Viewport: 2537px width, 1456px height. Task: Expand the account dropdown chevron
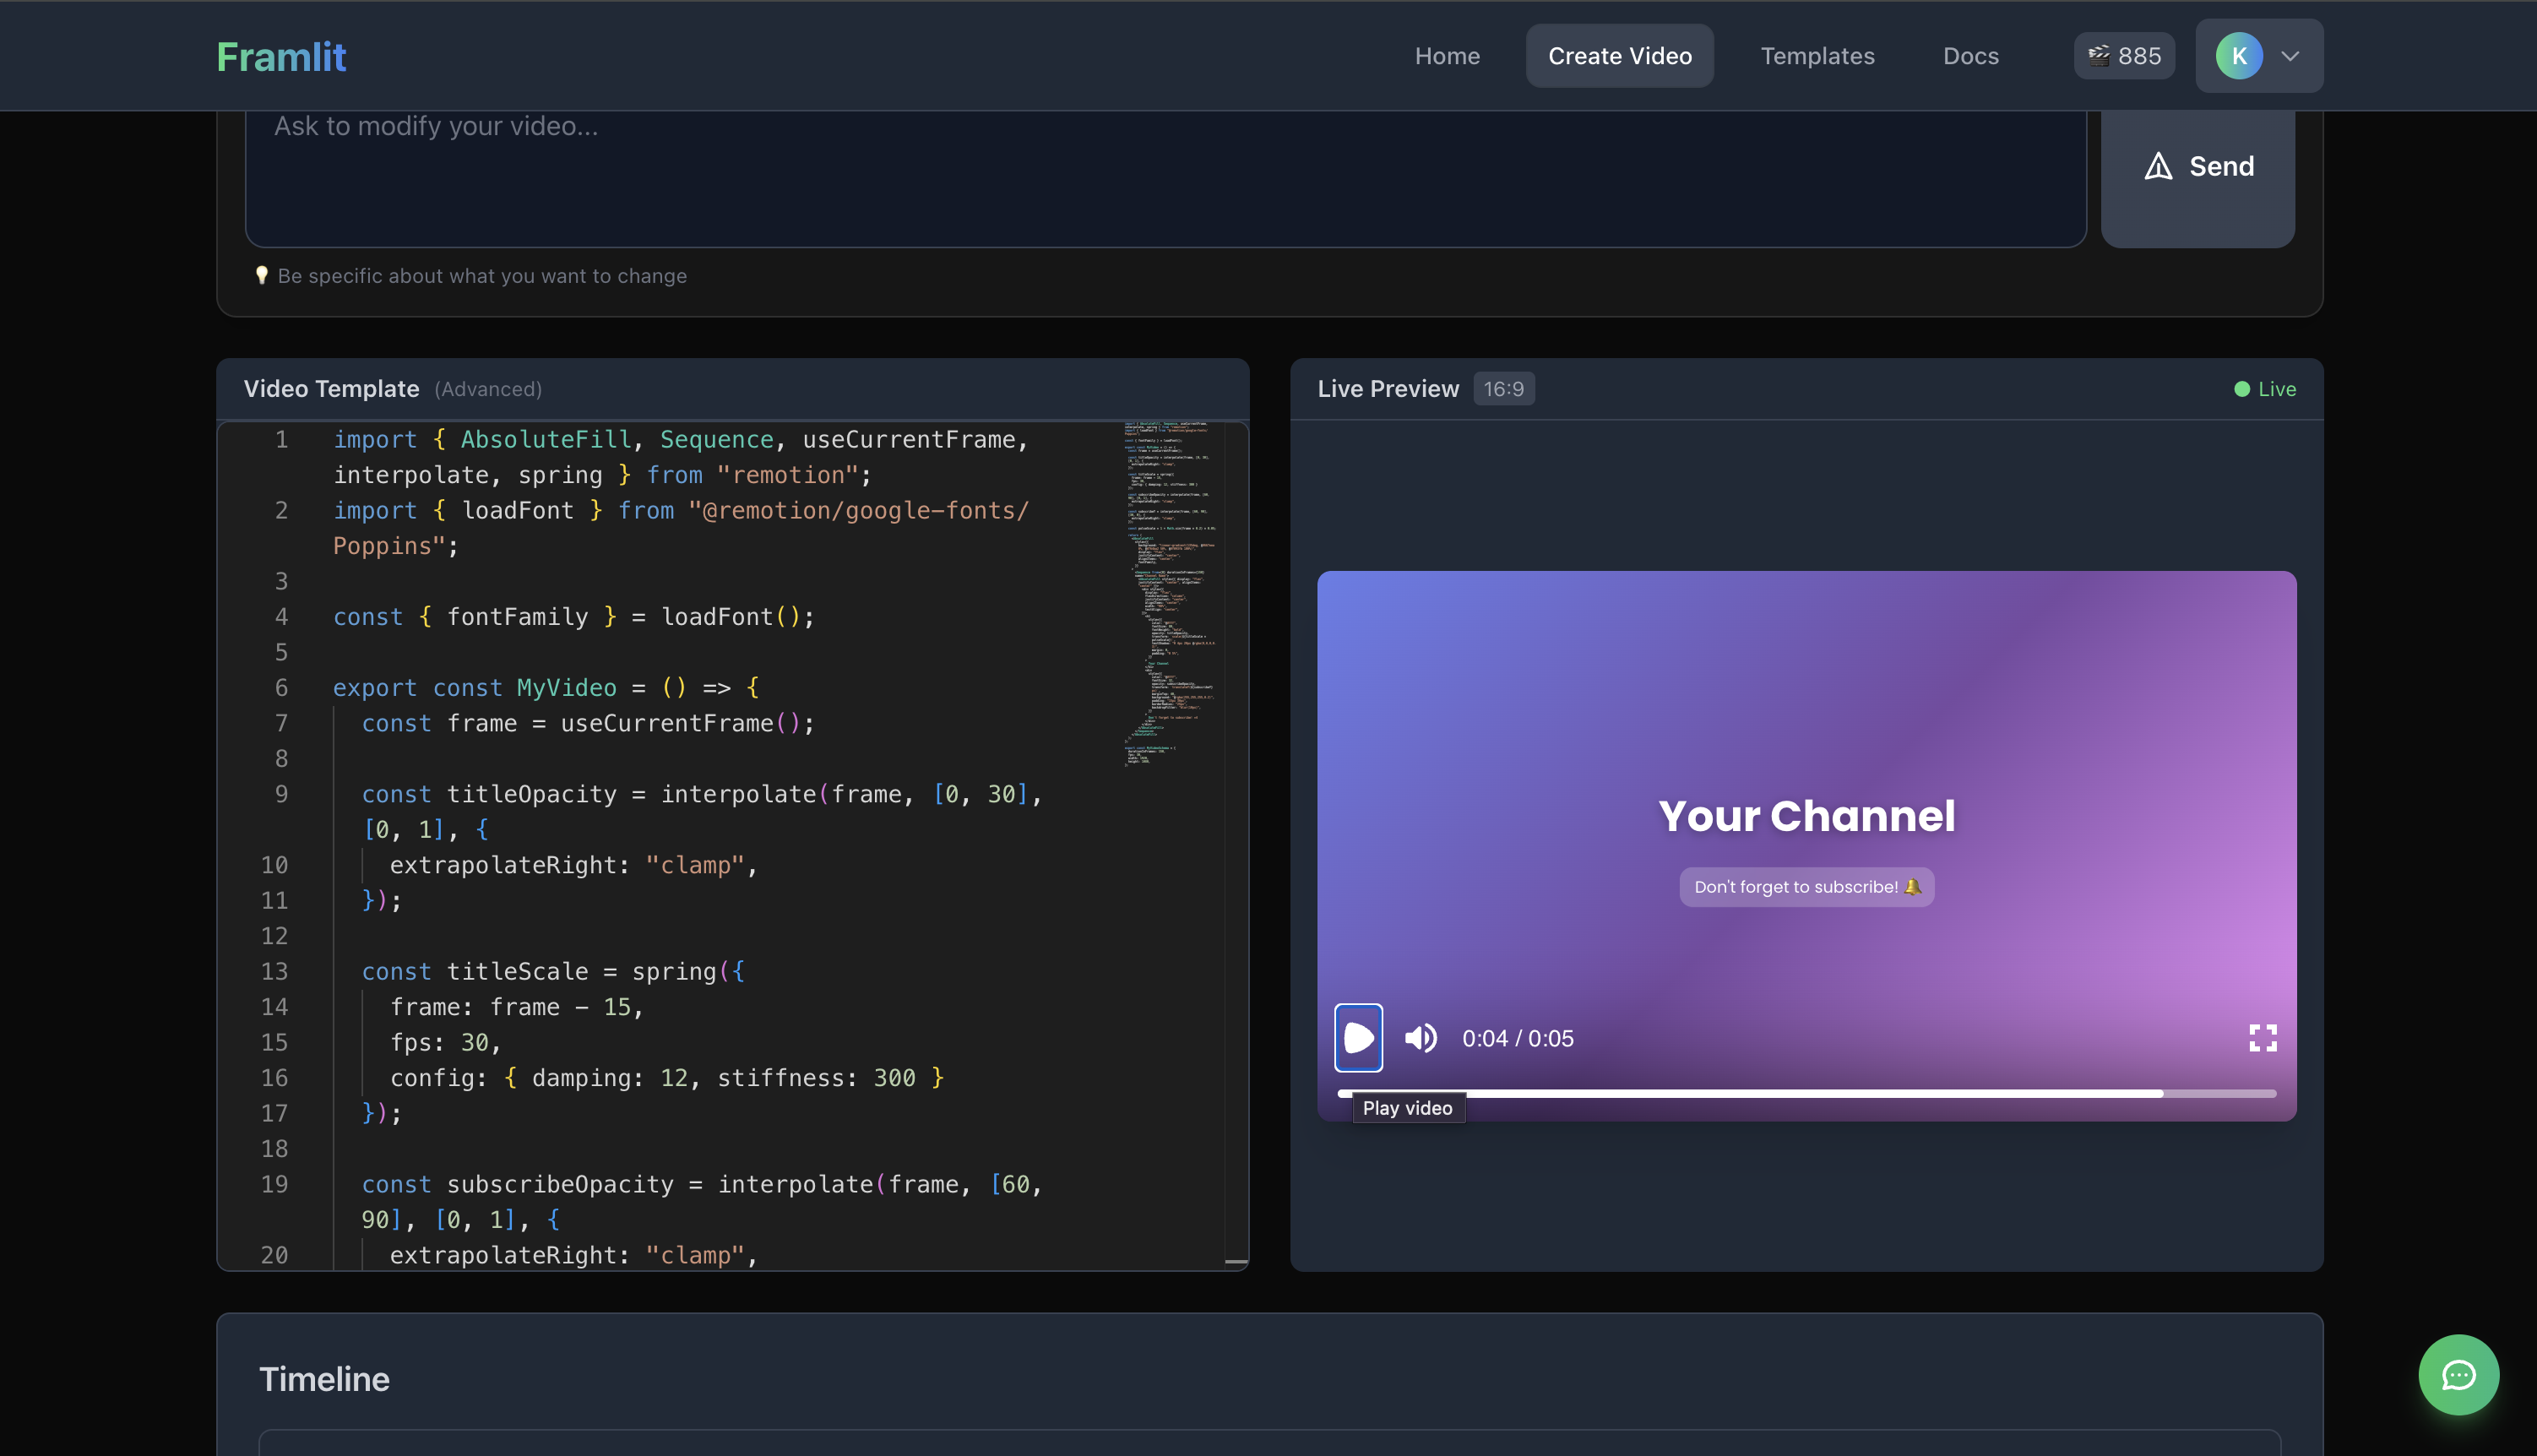click(x=2290, y=56)
